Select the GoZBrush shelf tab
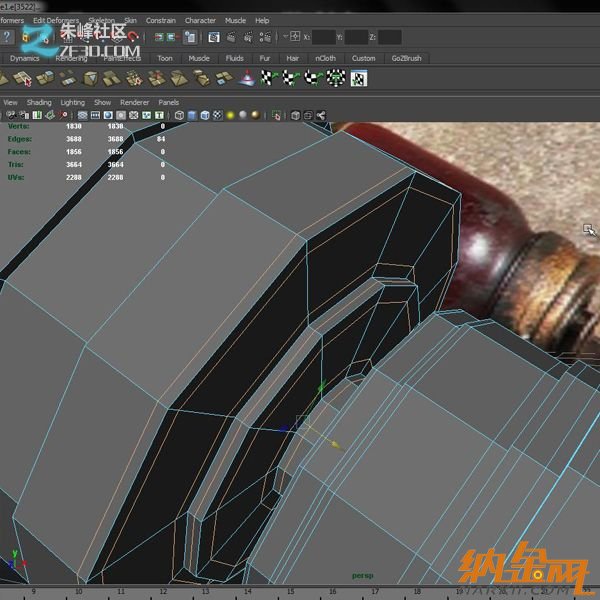The width and height of the screenshot is (600, 600). 407,58
